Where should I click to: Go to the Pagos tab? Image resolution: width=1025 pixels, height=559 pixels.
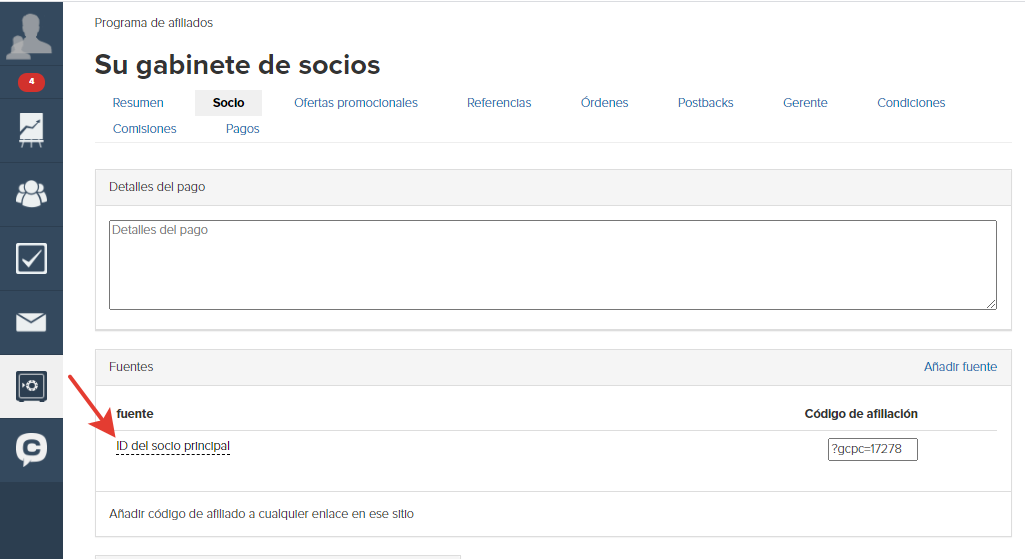coord(243,129)
